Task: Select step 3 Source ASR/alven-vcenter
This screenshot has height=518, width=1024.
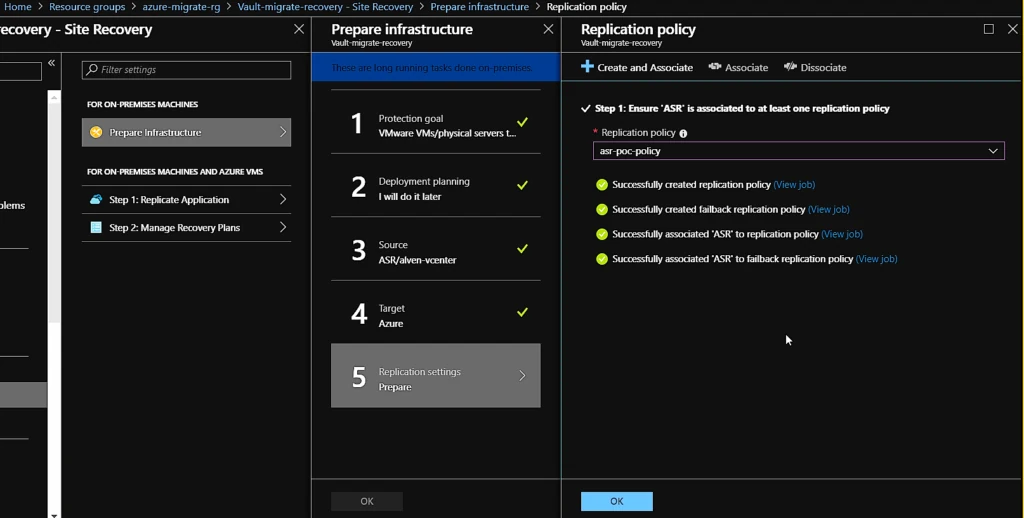Action: [436, 249]
